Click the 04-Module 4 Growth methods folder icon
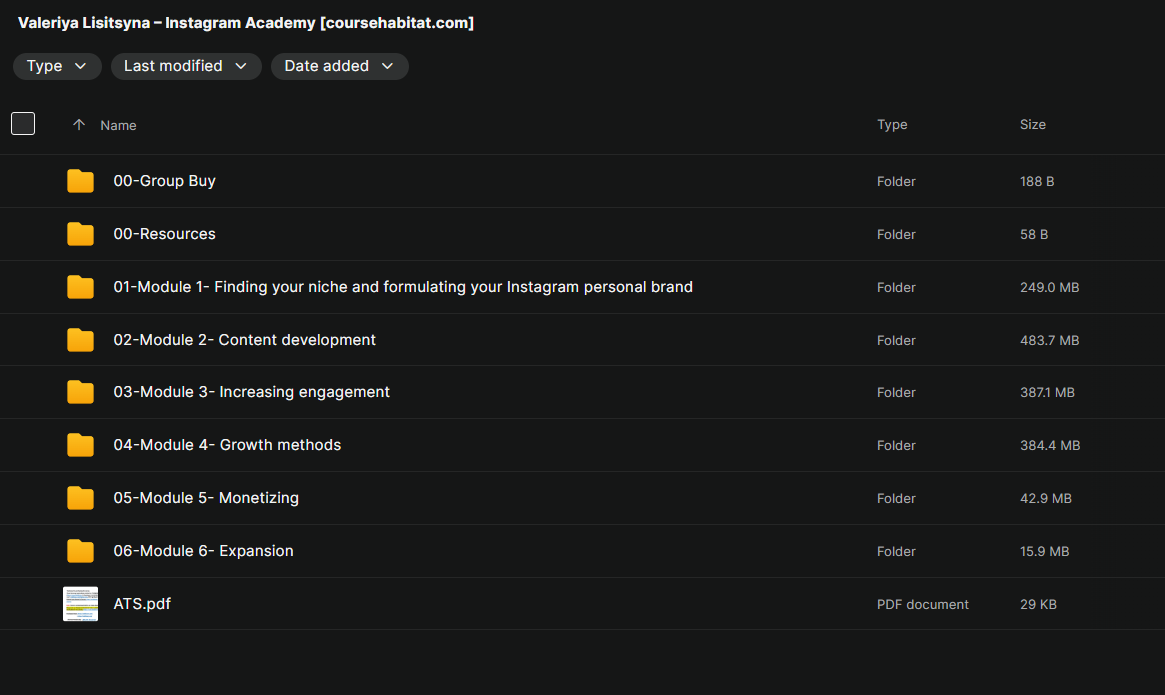1165x695 pixels. click(80, 445)
